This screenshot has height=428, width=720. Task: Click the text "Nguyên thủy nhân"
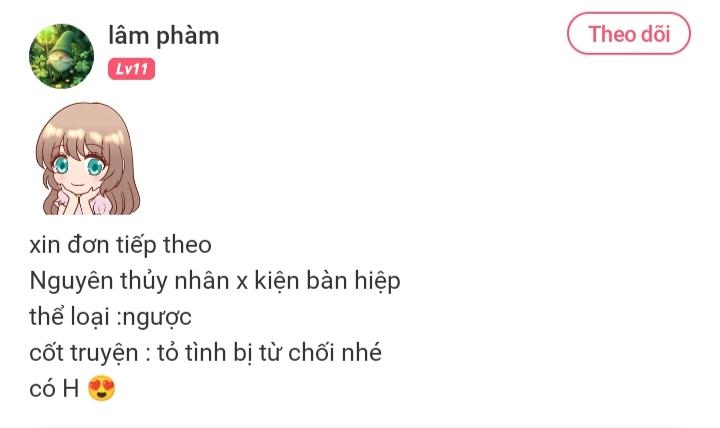129,281
